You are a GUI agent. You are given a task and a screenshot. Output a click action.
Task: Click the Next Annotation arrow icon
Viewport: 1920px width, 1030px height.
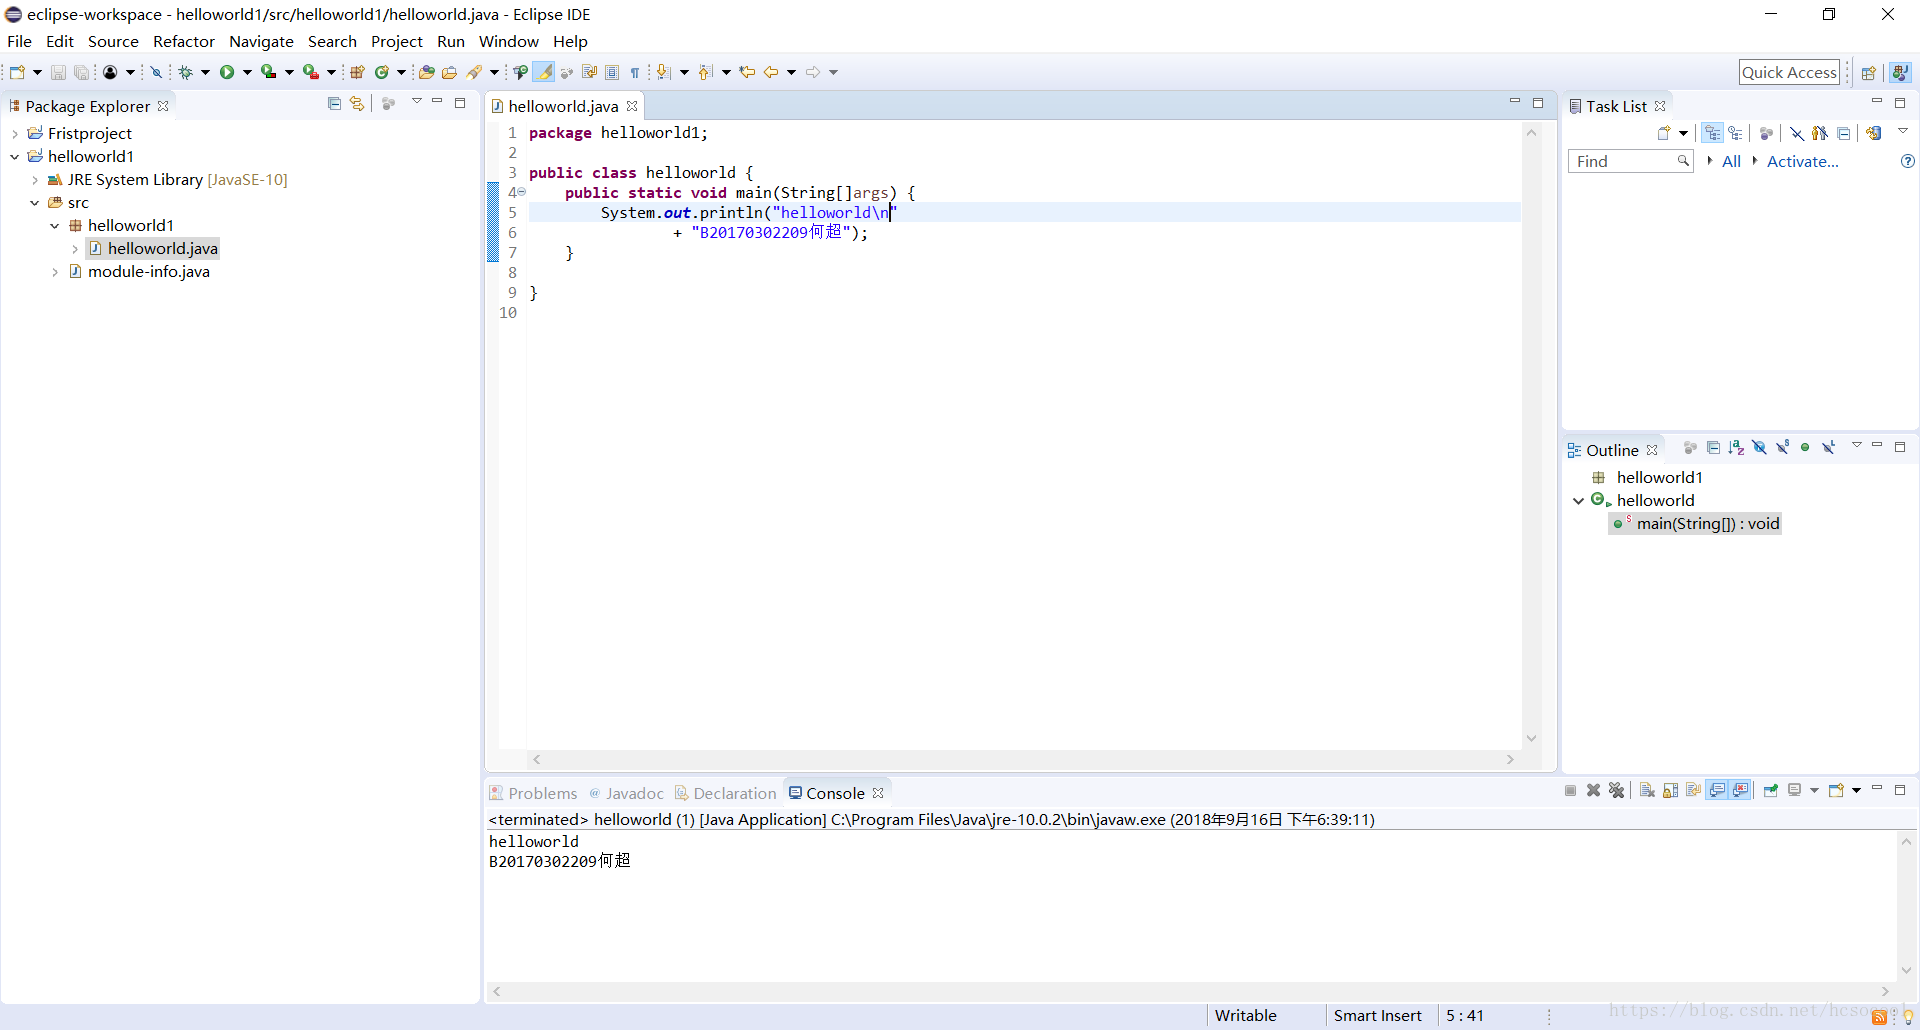[664, 72]
